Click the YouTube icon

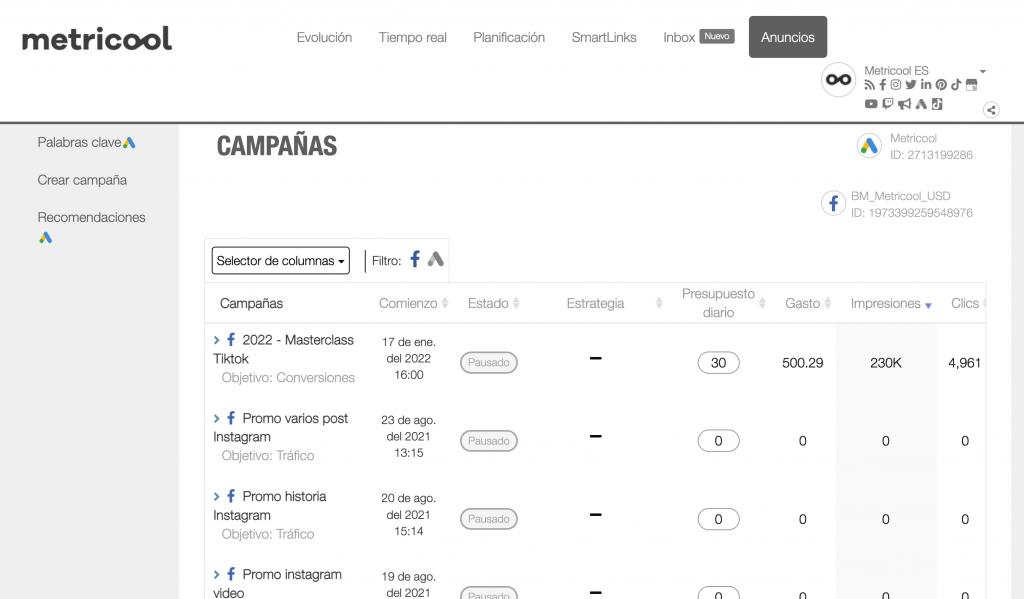[871, 104]
